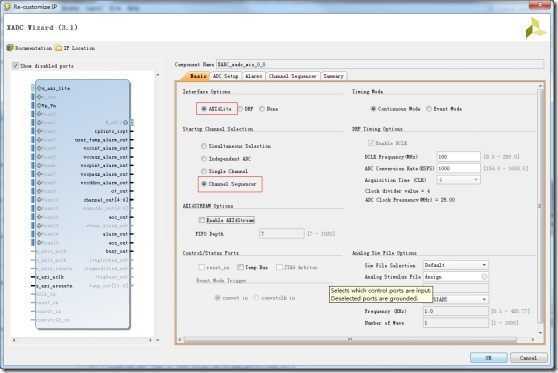The height and width of the screenshot is (373, 558).
Task: Open the Documentation link icon
Action: [10, 48]
